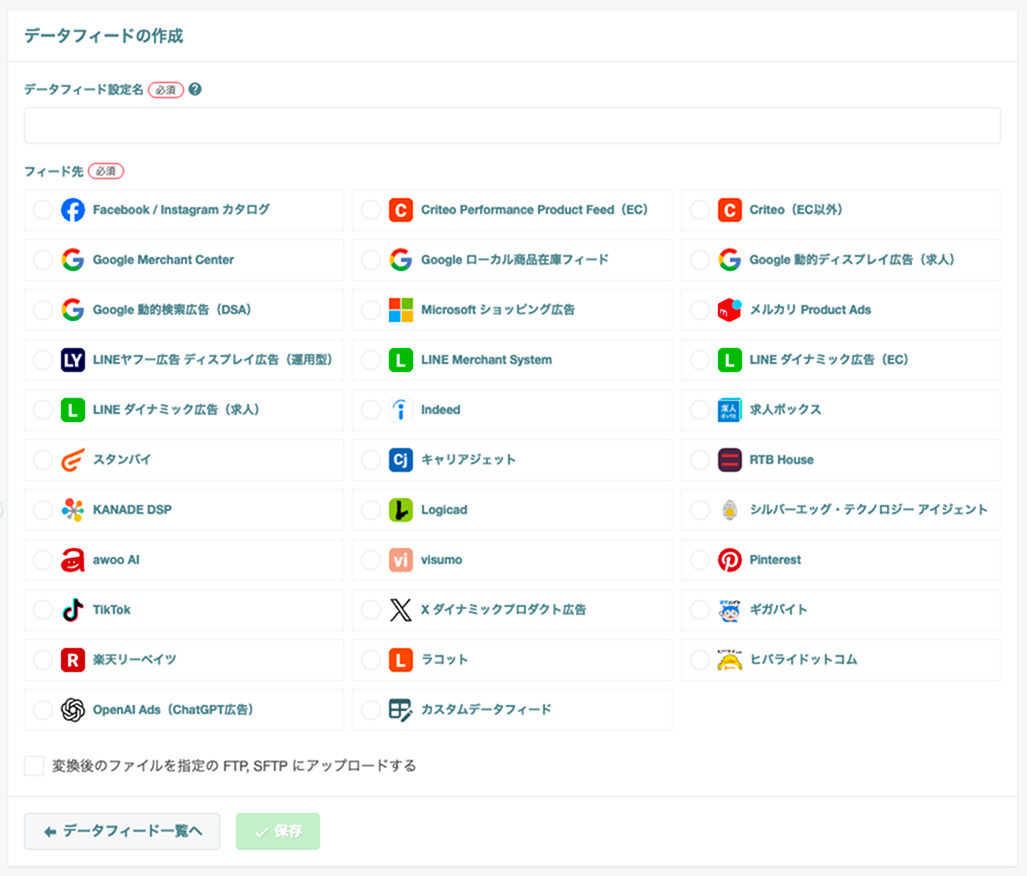Select the LINE ダイナミック広告（EC） radio
Image resolution: width=1027 pixels, height=876 pixels.
tap(700, 360)
